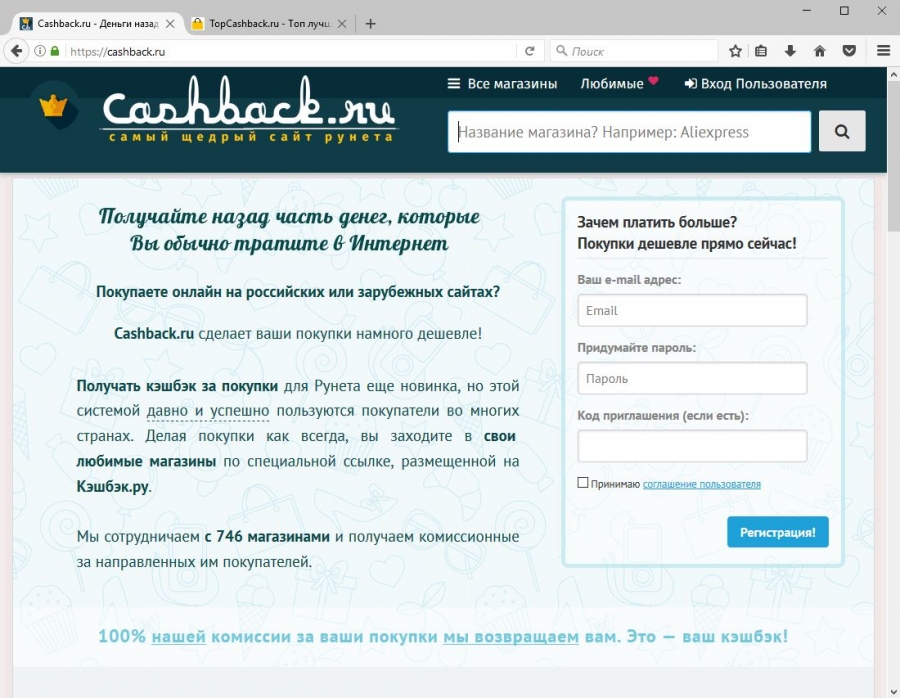The image size is (900, 698).
Task: Open the Firefox hamburger menu
Action: pos(883,51)
